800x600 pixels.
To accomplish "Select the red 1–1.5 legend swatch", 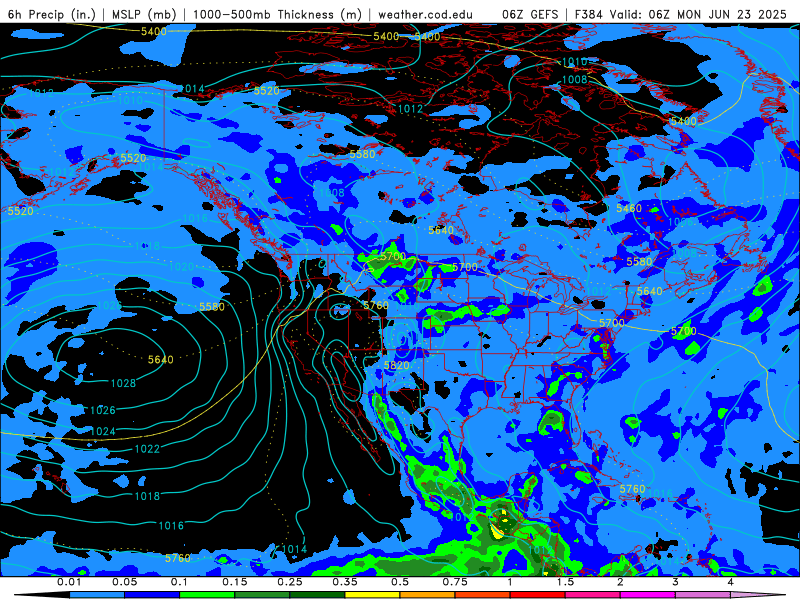I will (538, 595).
